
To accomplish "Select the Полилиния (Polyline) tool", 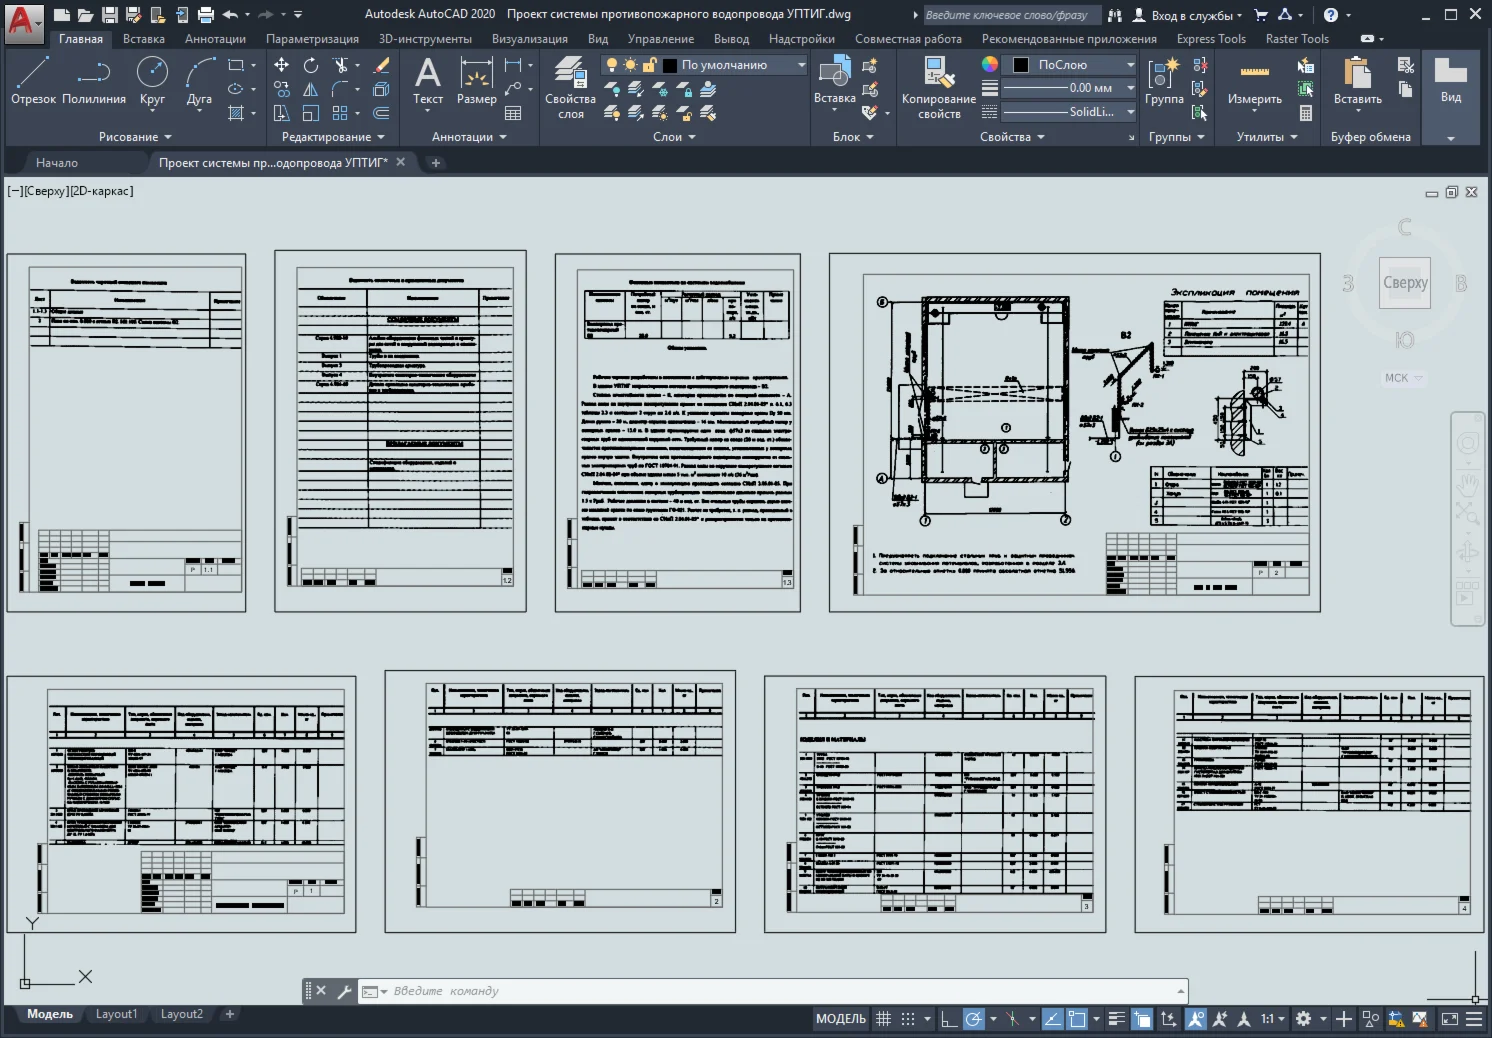I will 94,80.
